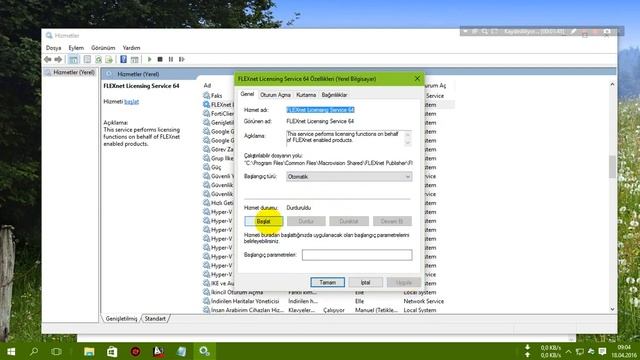Open File Explorer from the taskbar
Image resolution: width=640 pixels, height=360 pixels.
(89, 351)
